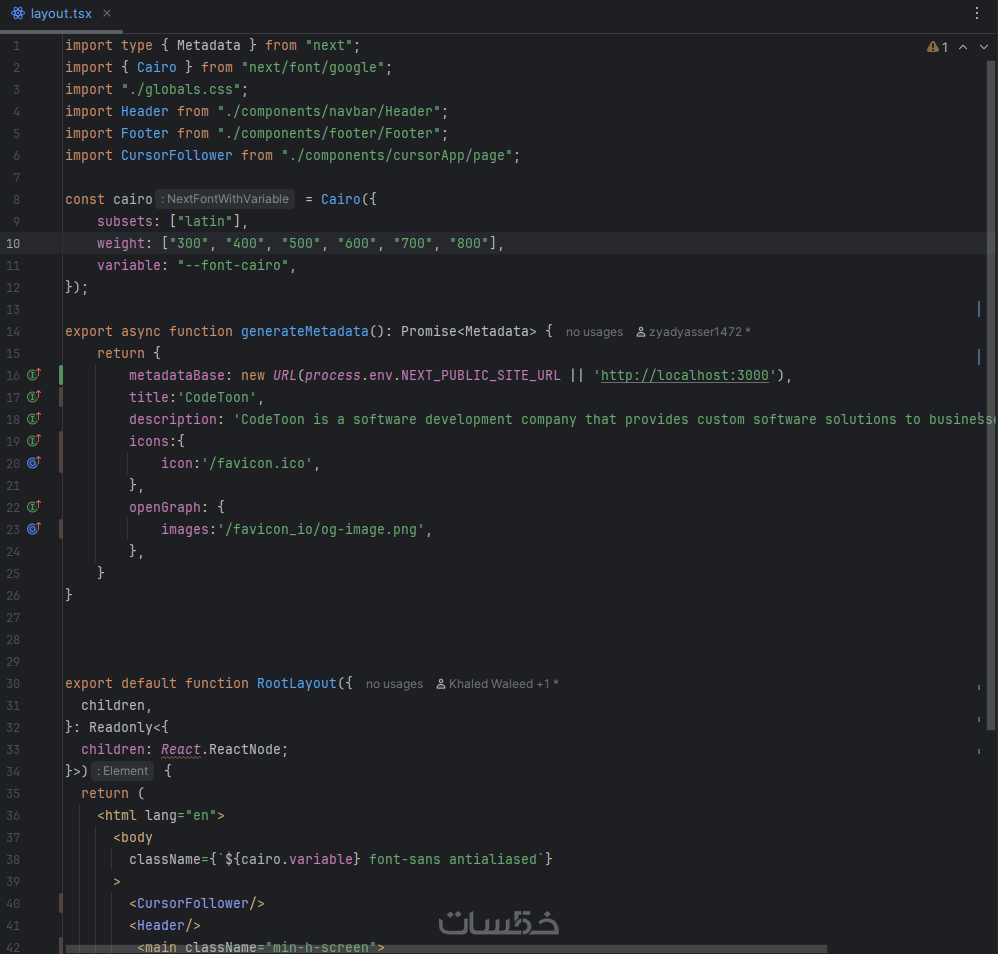The width and height of the screenshot is (998, 954).
Task: Click the description property key on line 18
Action: (172, 419)
